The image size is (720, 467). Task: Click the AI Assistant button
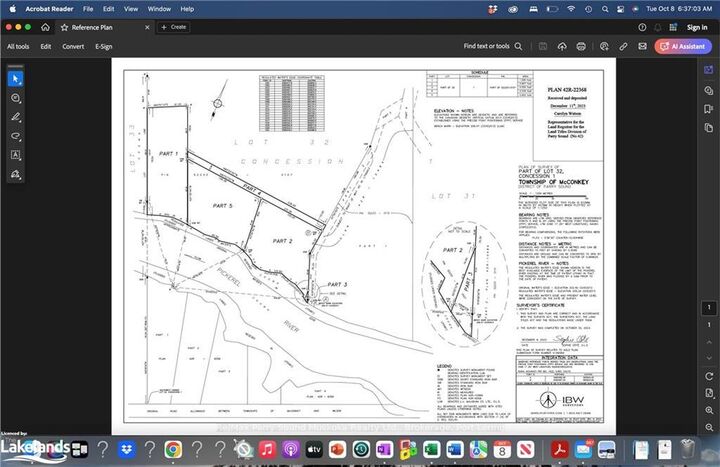pyautogui.click(x=683, y=46)
